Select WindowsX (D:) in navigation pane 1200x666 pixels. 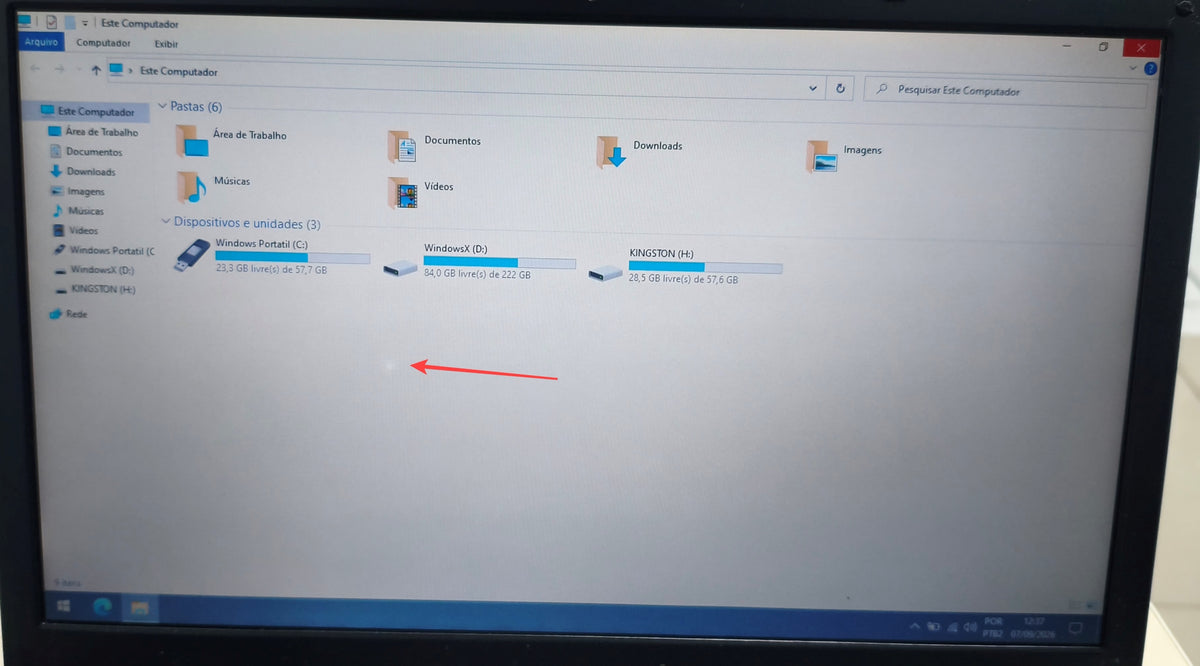coord(94,270)
